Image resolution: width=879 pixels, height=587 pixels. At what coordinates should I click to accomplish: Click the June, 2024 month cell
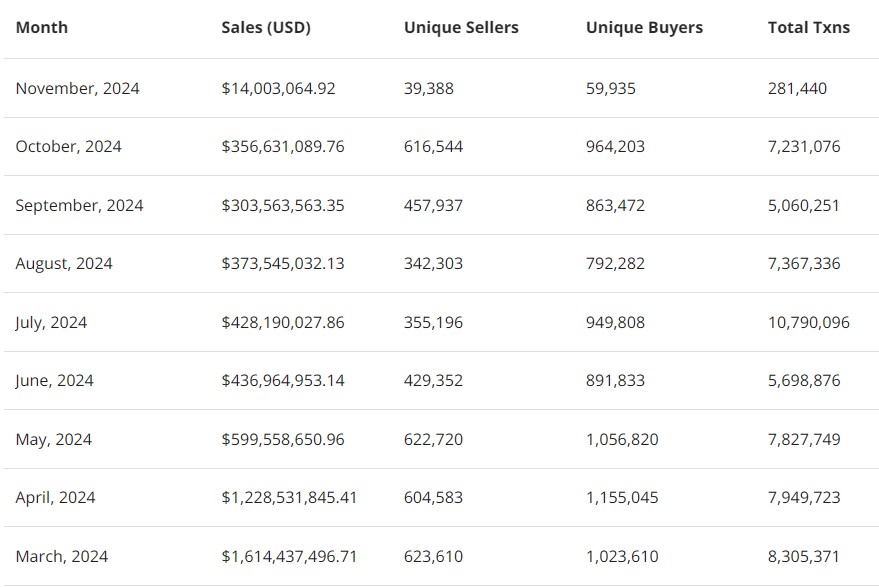(x=54, y=381)
